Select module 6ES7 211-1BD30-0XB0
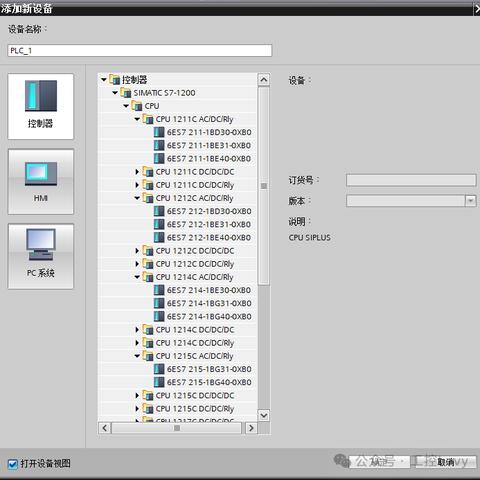 209,132
